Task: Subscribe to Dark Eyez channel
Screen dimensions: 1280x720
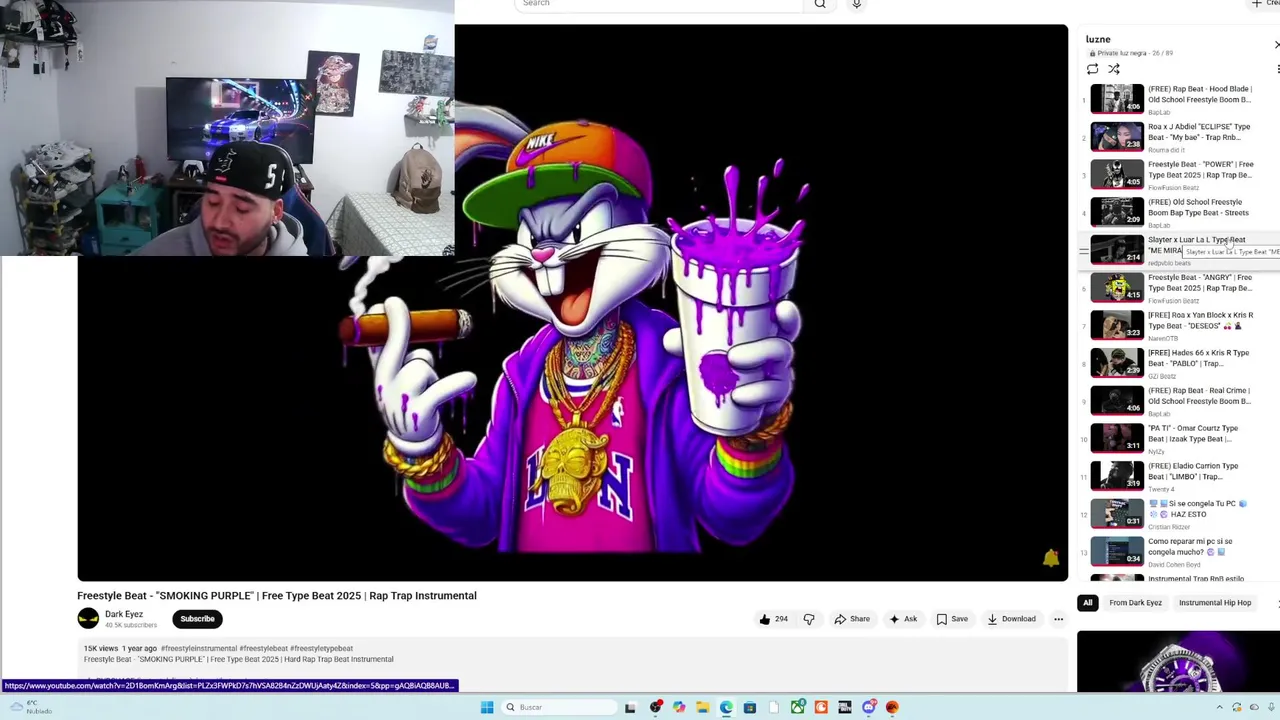Action: point(197,619)
